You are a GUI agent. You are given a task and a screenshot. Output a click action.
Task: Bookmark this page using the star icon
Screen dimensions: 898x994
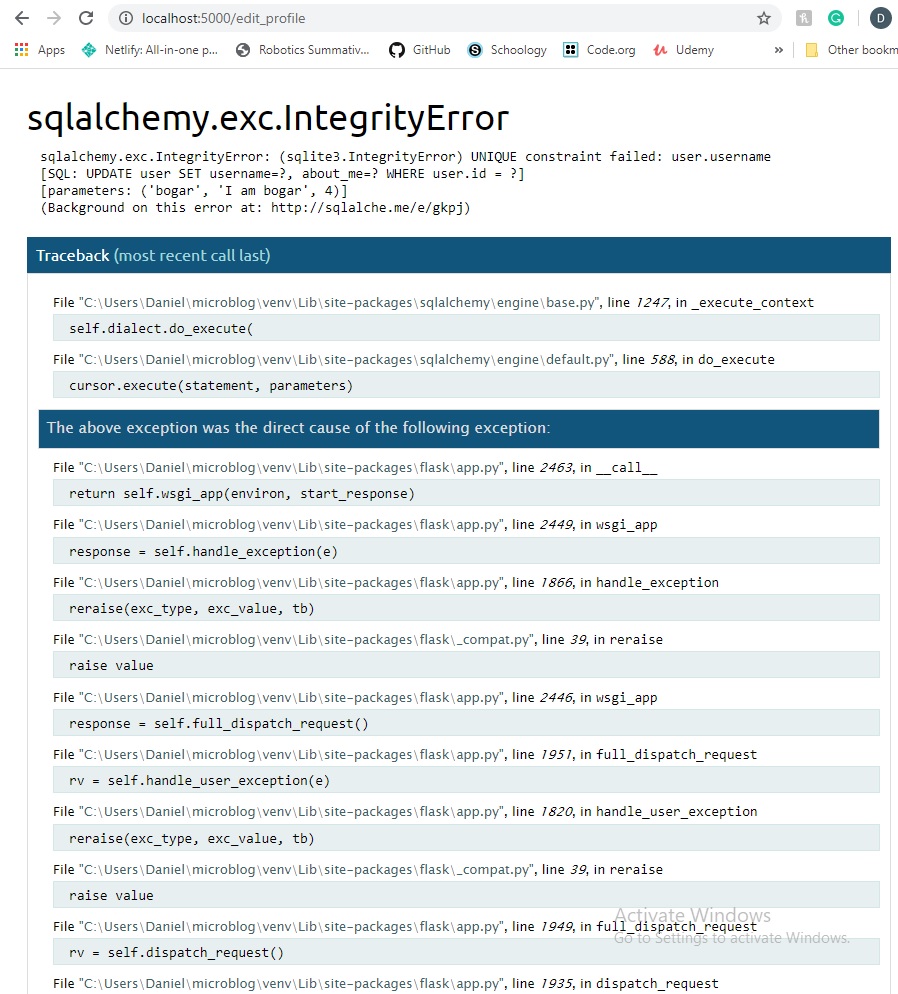[764, 18]
